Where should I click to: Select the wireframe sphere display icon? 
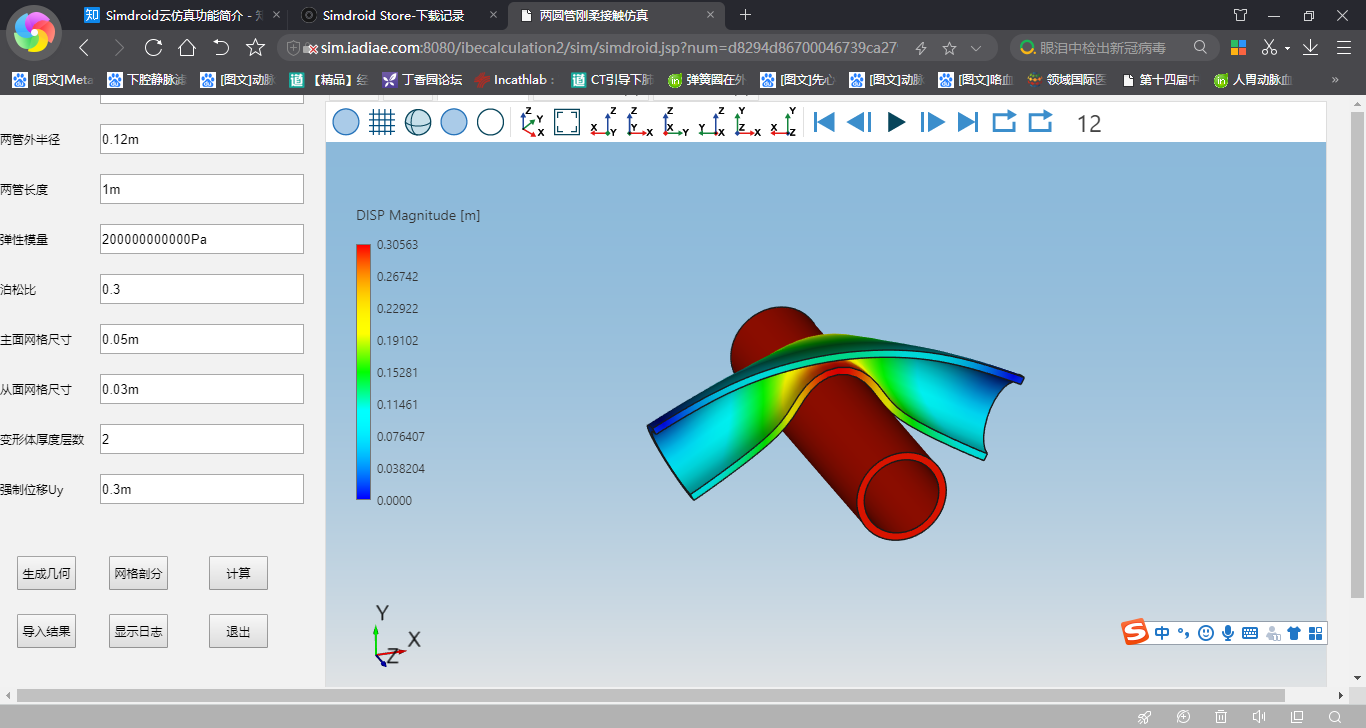(x=418, y=122)
